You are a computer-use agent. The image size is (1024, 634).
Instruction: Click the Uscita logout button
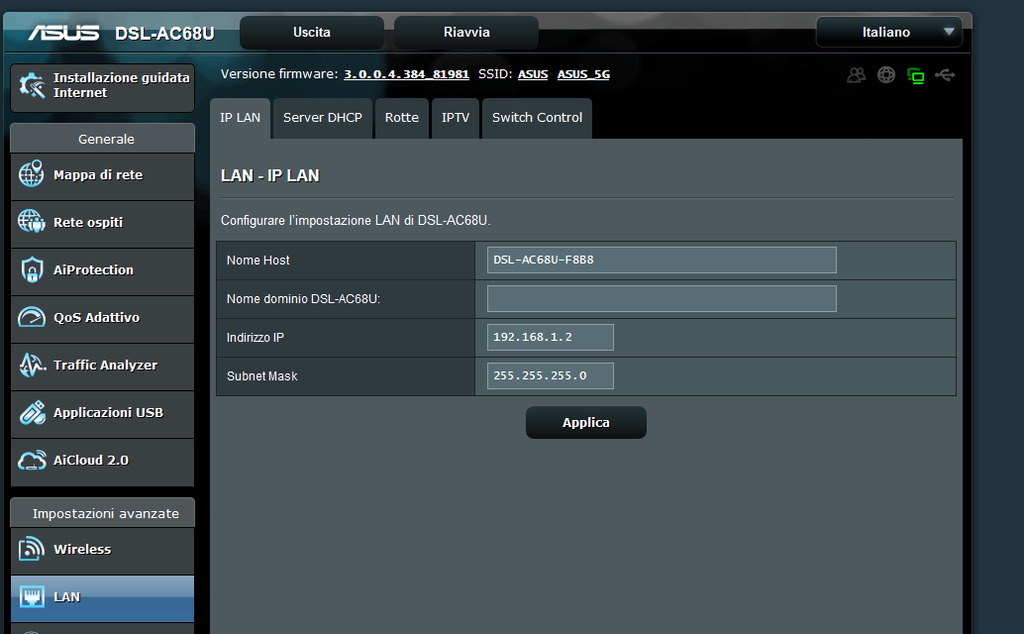tap(312, 32)
